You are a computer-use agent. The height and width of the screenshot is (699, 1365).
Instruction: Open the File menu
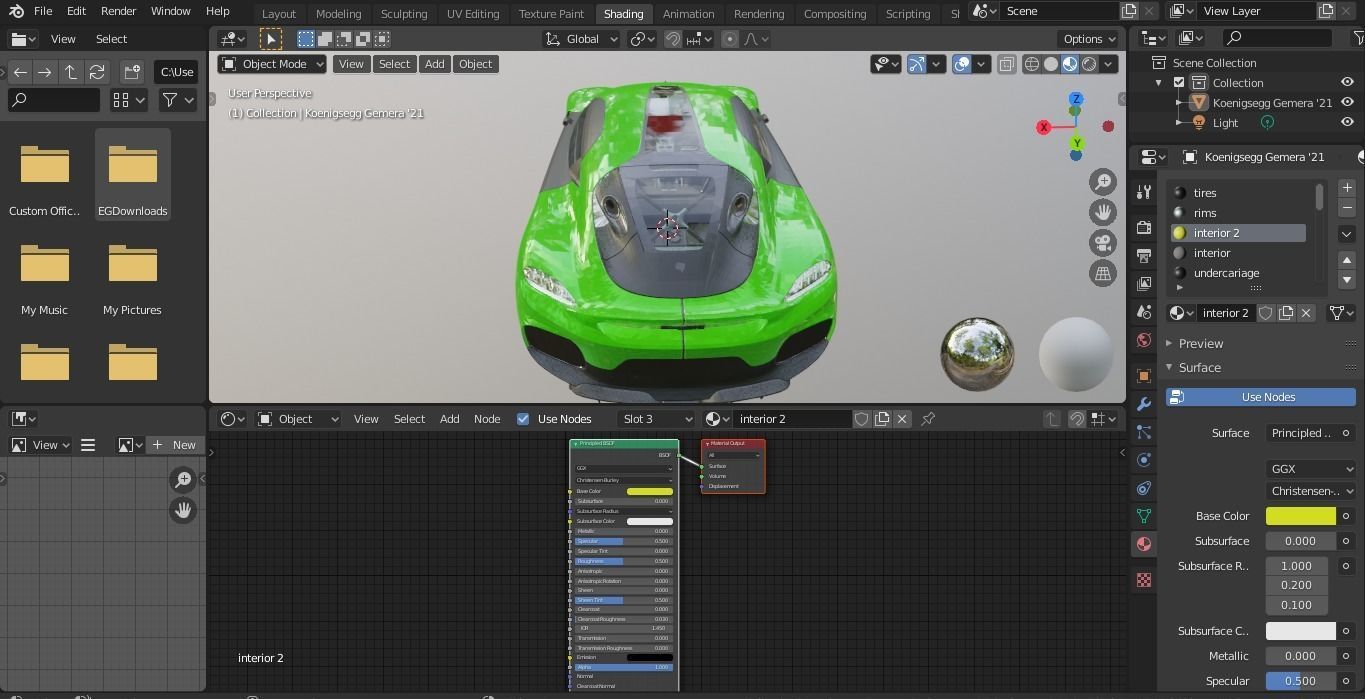click(43, 11)
